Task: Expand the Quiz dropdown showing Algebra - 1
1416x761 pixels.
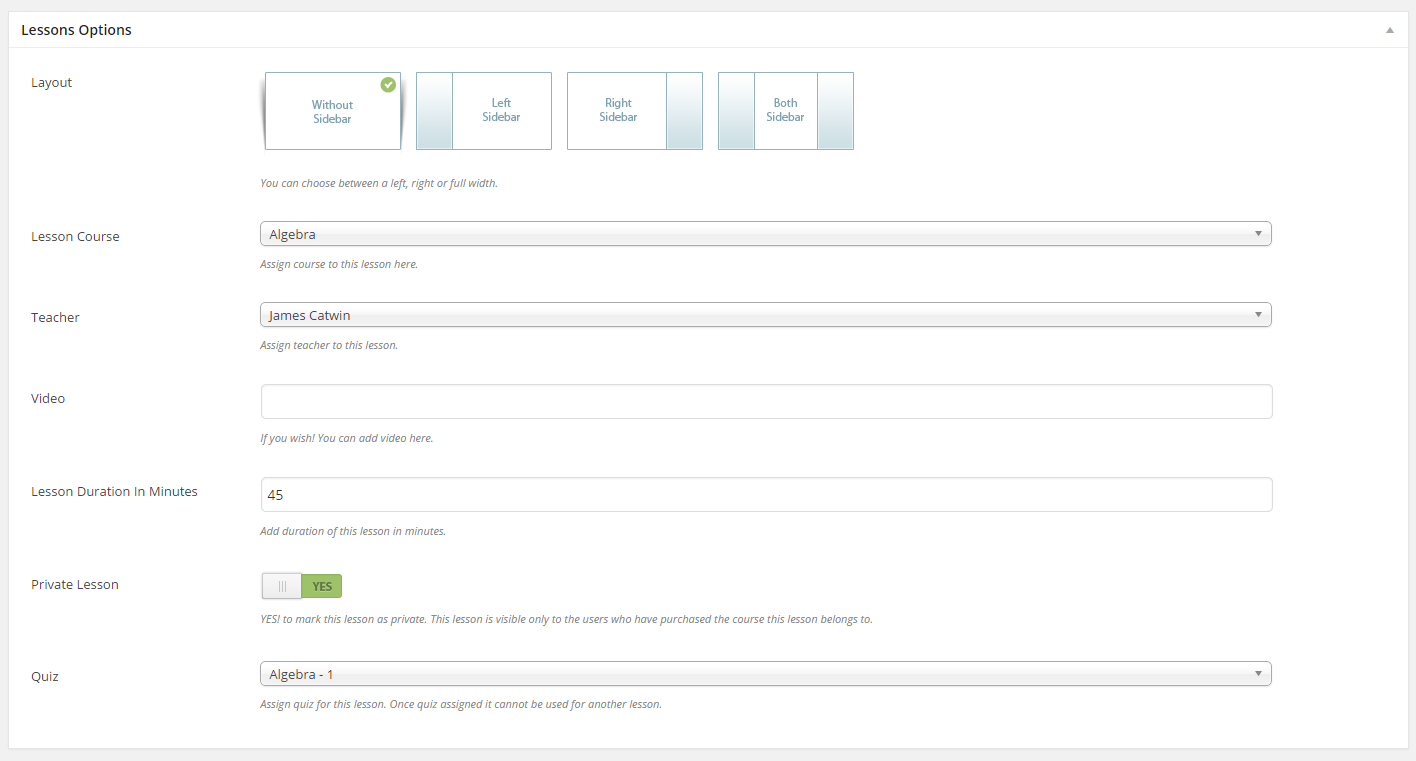Action: pos(765,673)
